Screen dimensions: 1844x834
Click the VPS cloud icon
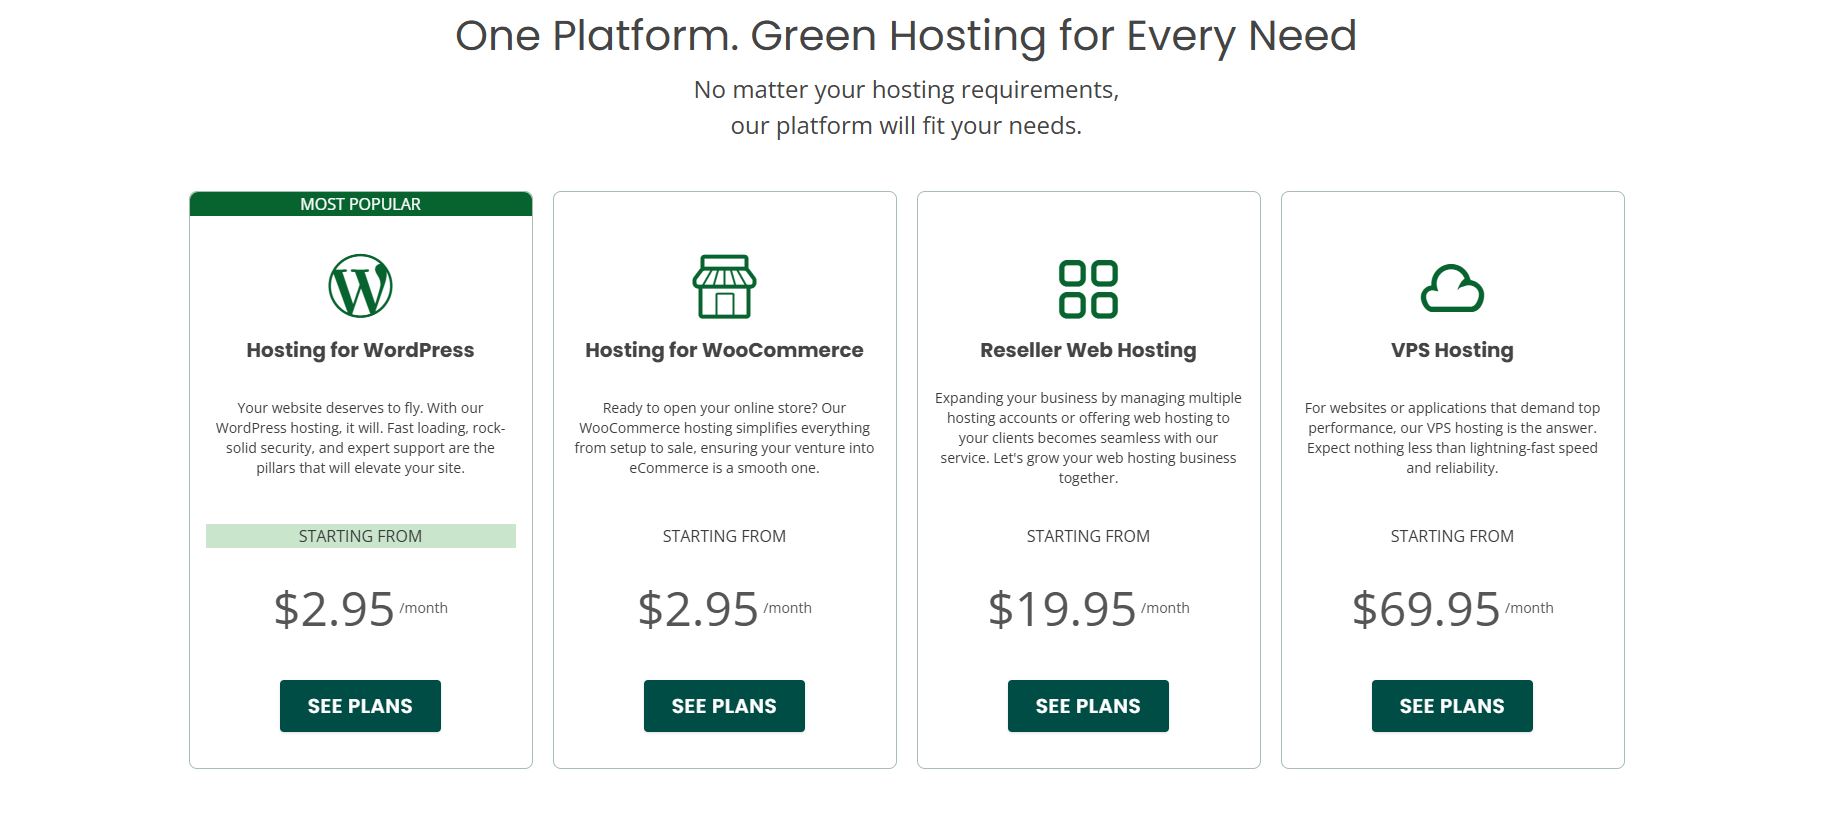[x=1452, y=289]
